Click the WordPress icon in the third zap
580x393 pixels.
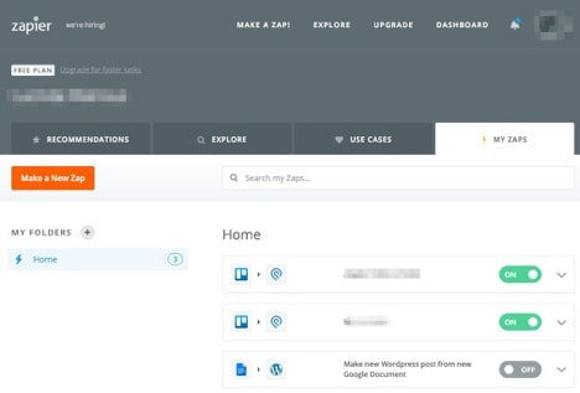tap(276, 369)
